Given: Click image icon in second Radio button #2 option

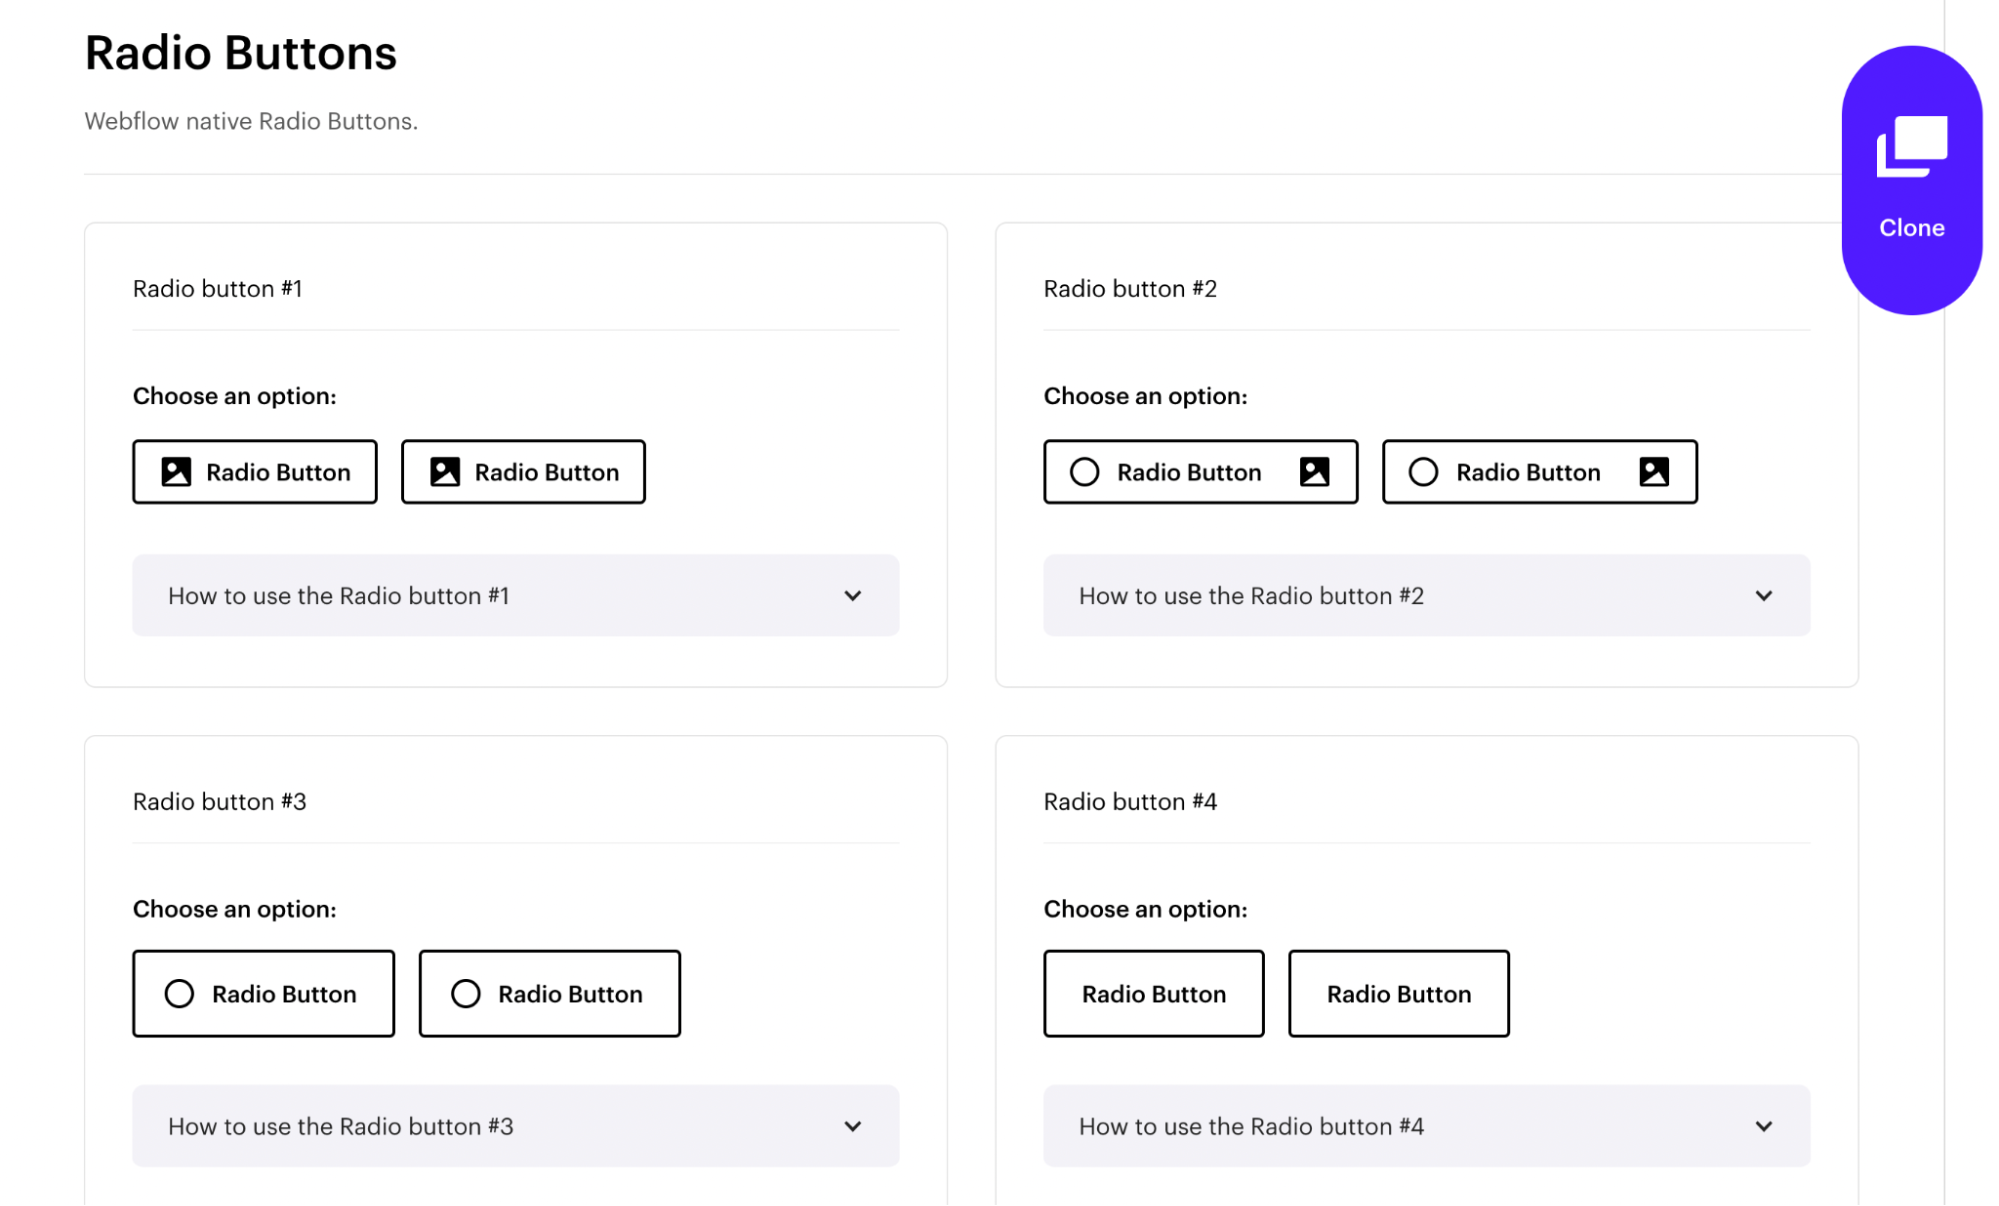Looking at the screenshot, I should 1654,472.
